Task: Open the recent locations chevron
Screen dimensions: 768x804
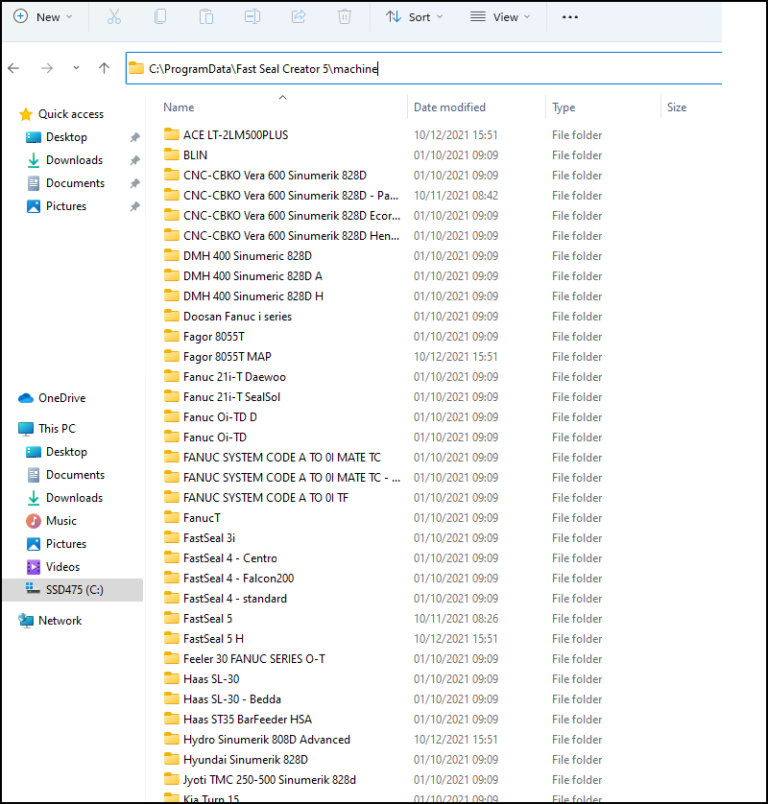Action: pos(76,68)
